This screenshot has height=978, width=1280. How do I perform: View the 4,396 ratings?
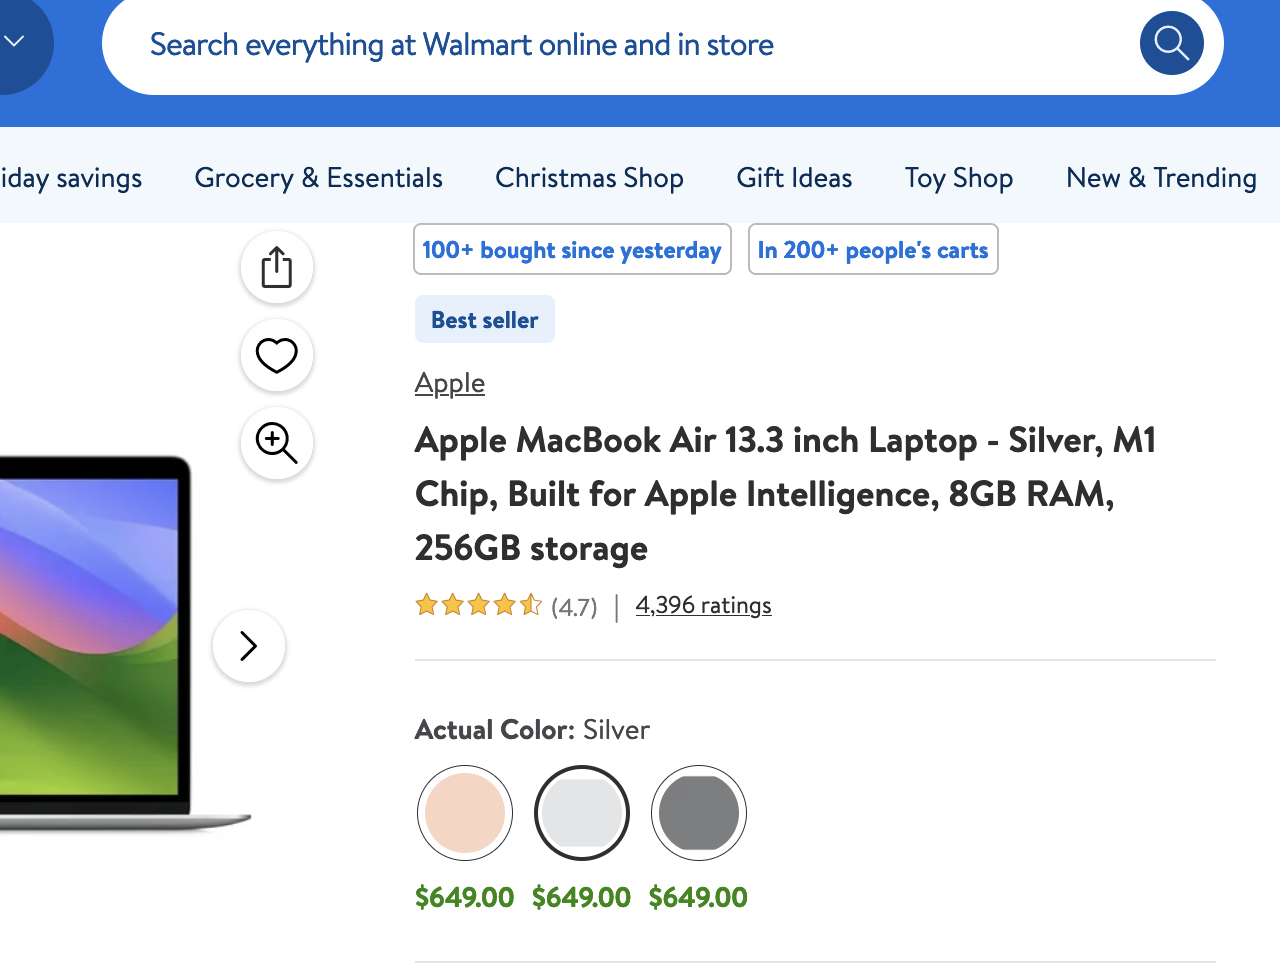tap(703, 605)
